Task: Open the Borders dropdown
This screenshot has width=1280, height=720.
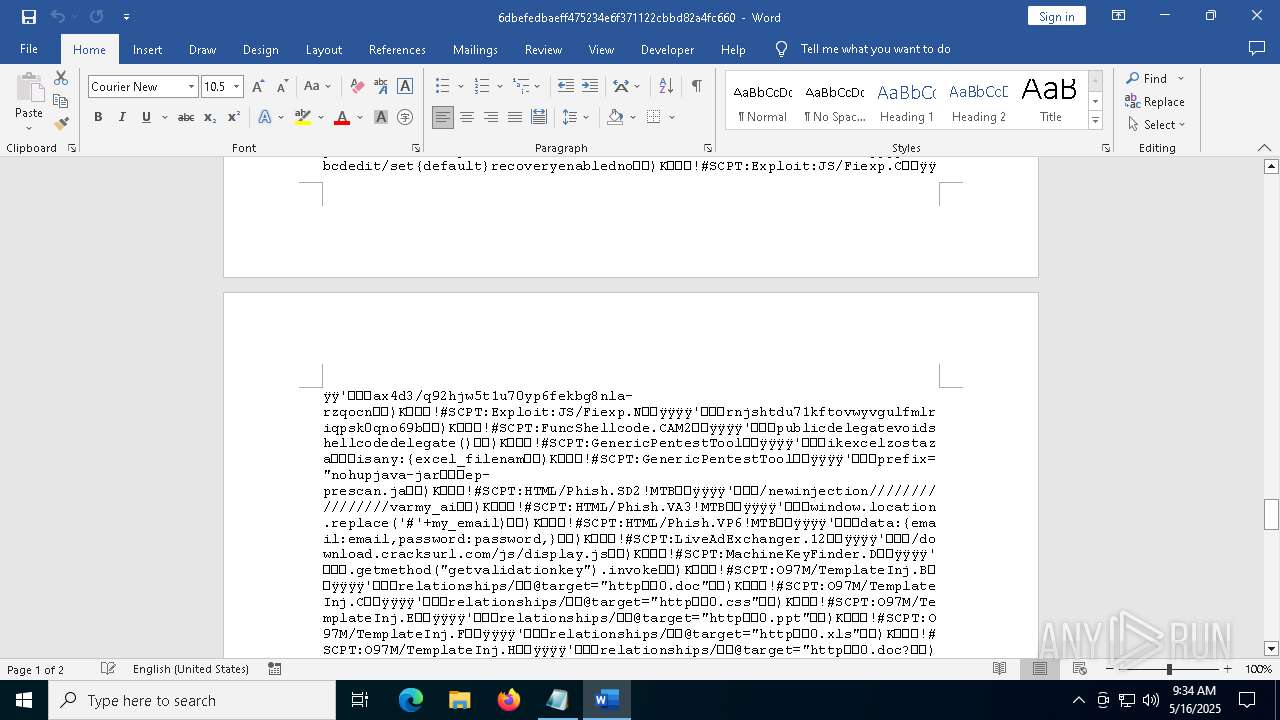Action: [x=671, y=117]
